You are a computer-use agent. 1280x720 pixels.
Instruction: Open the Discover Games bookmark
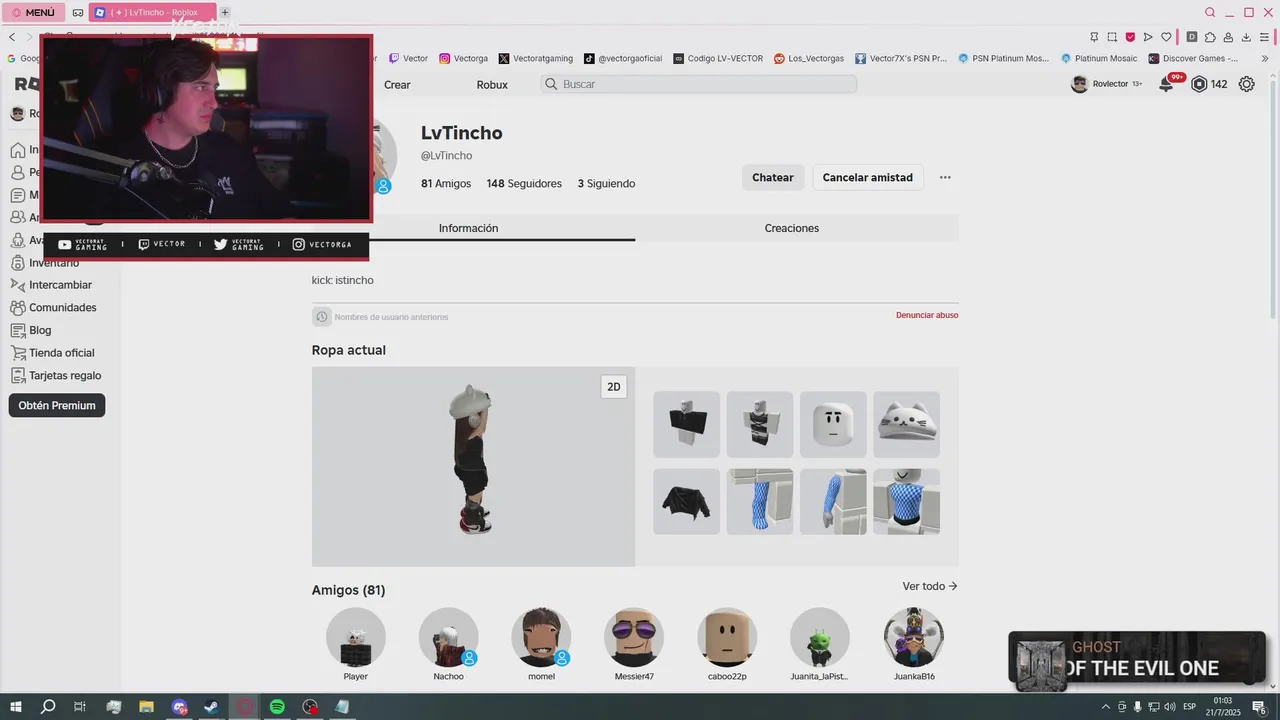point(1193,58)
